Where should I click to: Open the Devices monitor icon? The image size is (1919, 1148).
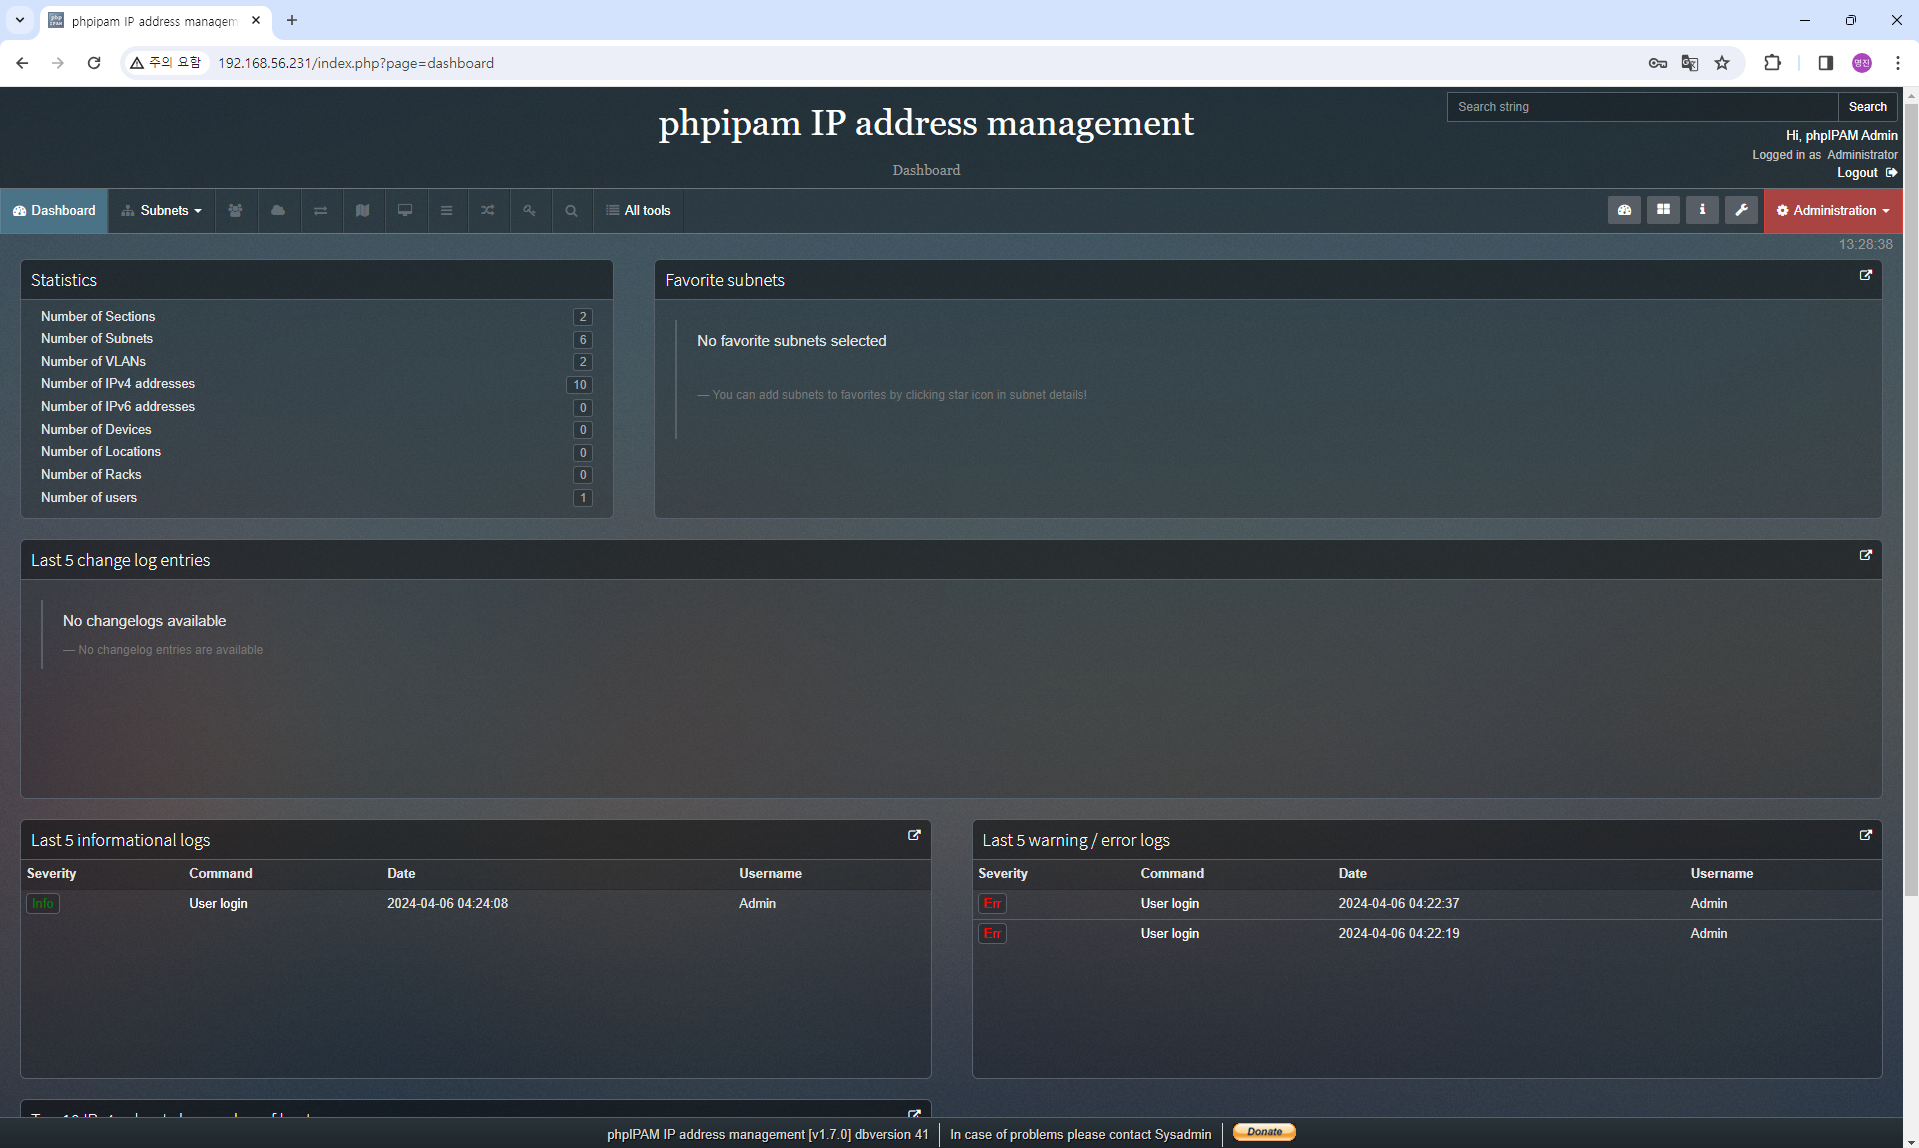[405, 211]
